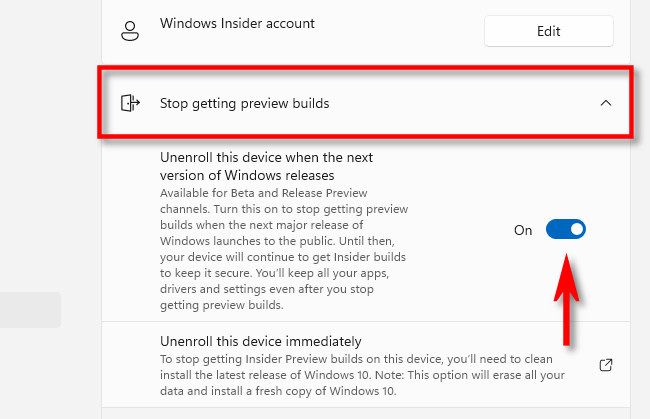The height and width of the screenshot is (419, 650).
Task: Collapse the Stop getting preview builds chevron
Action: (605, 102)
